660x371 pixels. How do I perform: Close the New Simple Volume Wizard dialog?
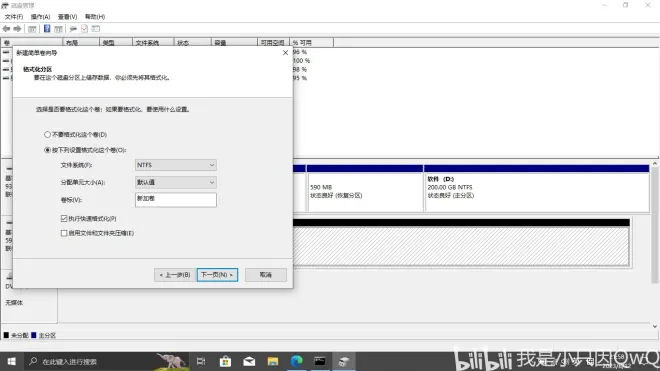[285, 53]
